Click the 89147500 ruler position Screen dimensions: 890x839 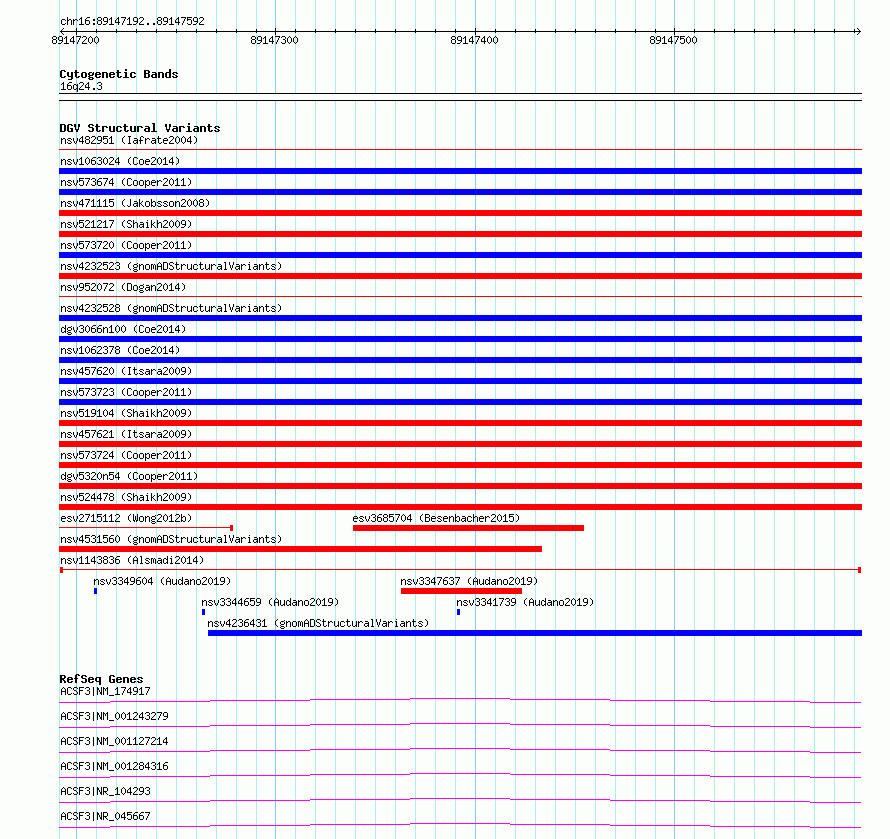673,40
